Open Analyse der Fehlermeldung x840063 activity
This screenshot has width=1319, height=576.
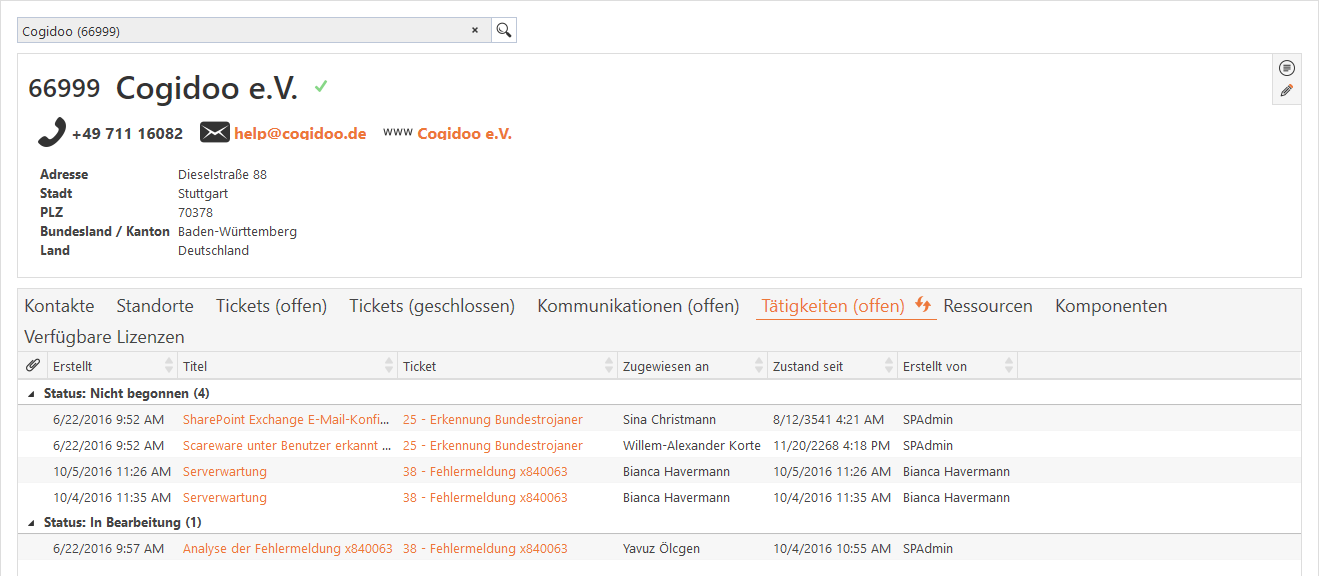click(x=288, y=549)
